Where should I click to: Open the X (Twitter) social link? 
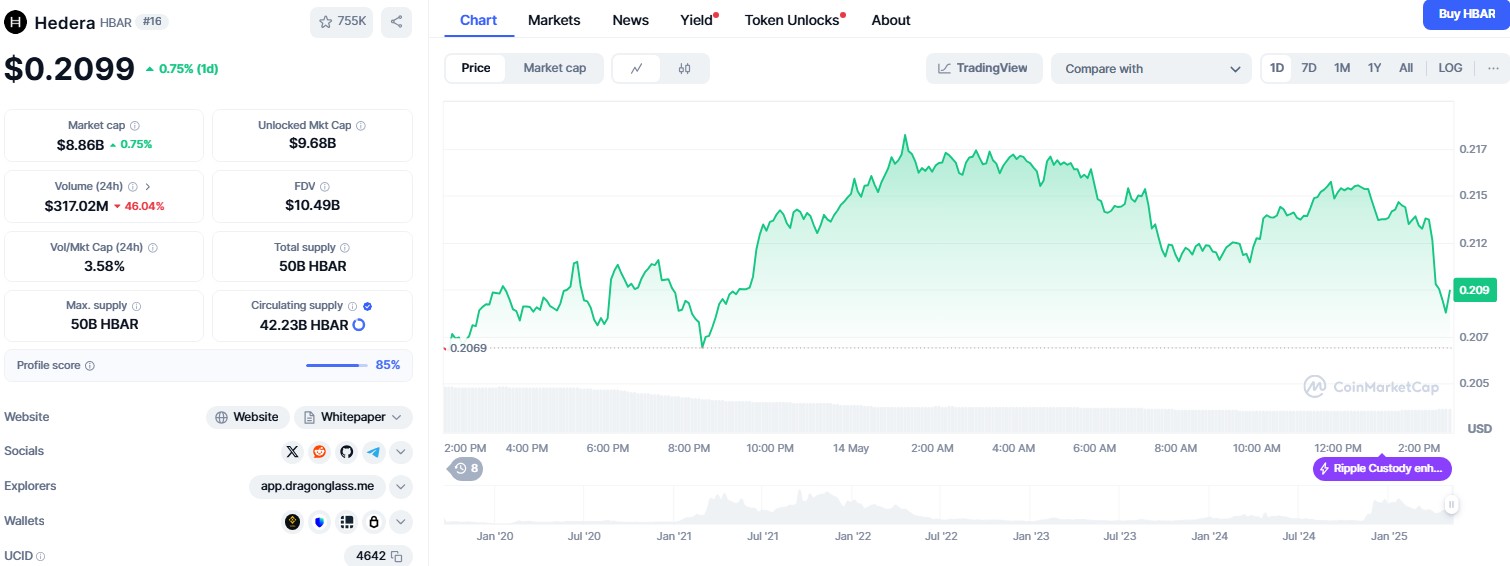click(x=292, y=452)
